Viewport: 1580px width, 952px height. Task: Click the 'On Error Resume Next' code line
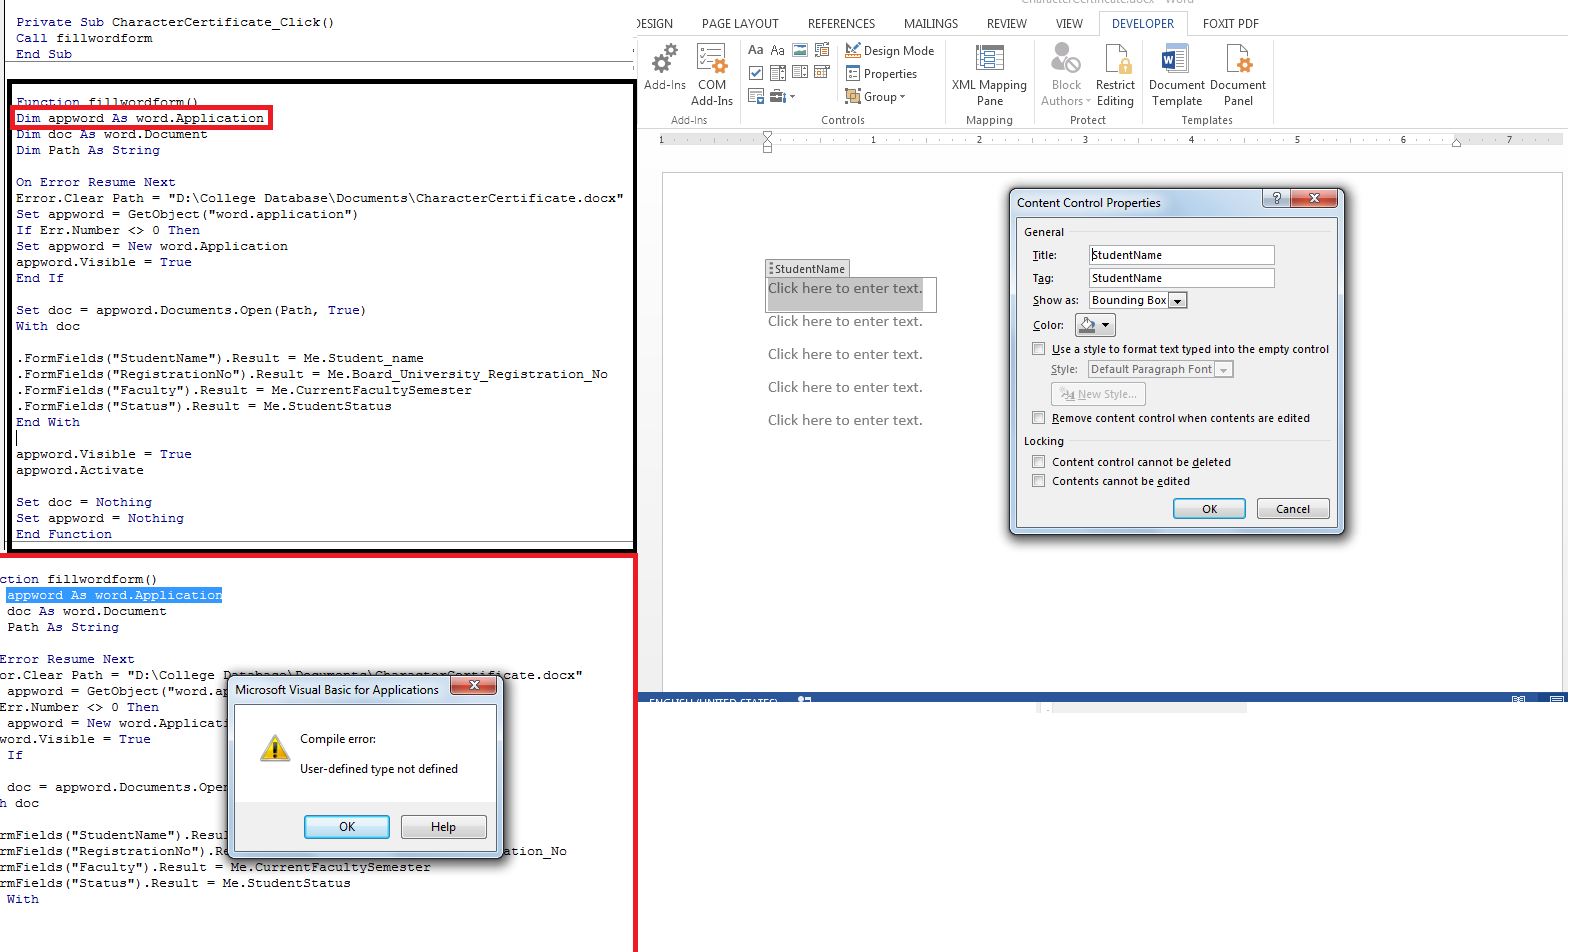[x=95, y=182]
